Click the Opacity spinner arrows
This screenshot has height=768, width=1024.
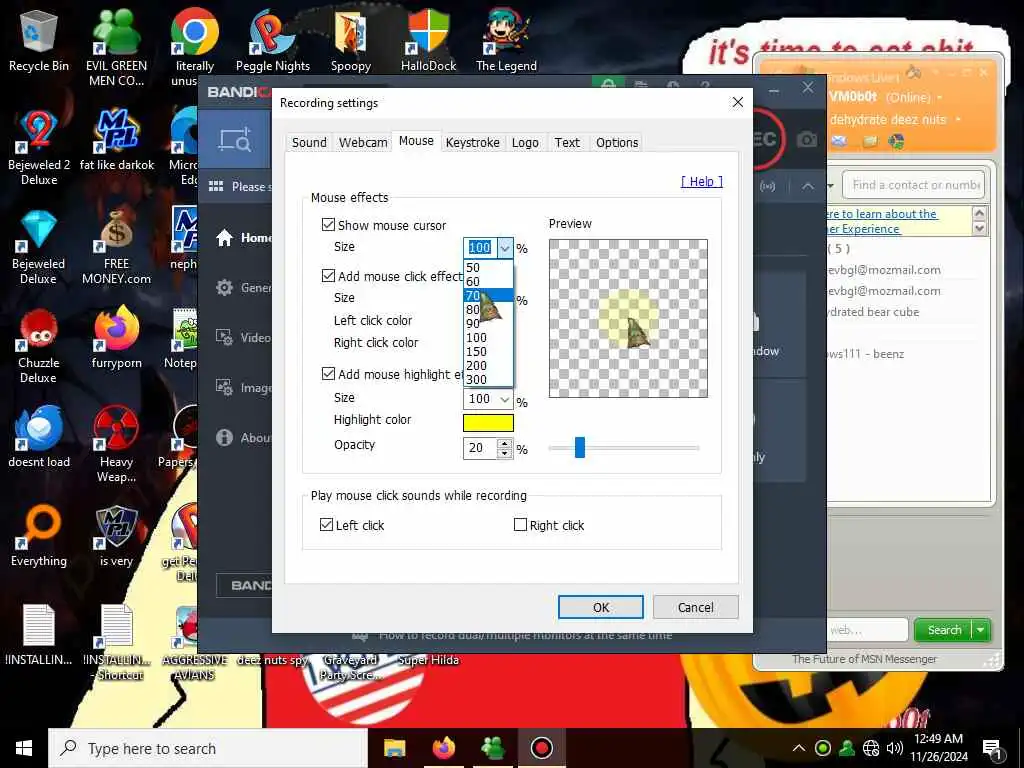click(505, 448)
